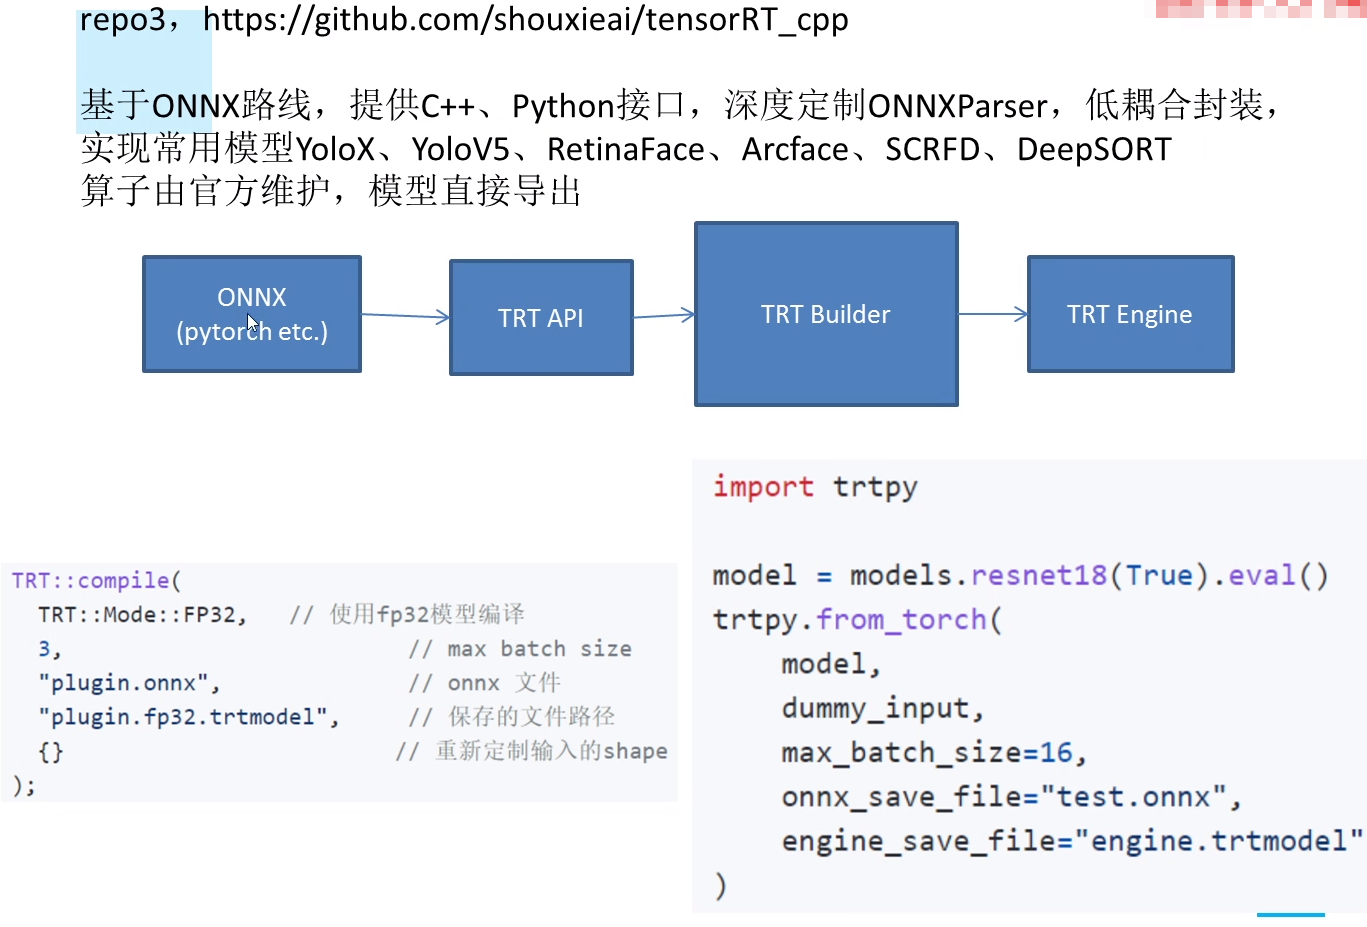Image resolution: width=1367 pixels, height=927 pixels.
Task: Click the 'RetinaFace' model name
Action: coord(626,149)
